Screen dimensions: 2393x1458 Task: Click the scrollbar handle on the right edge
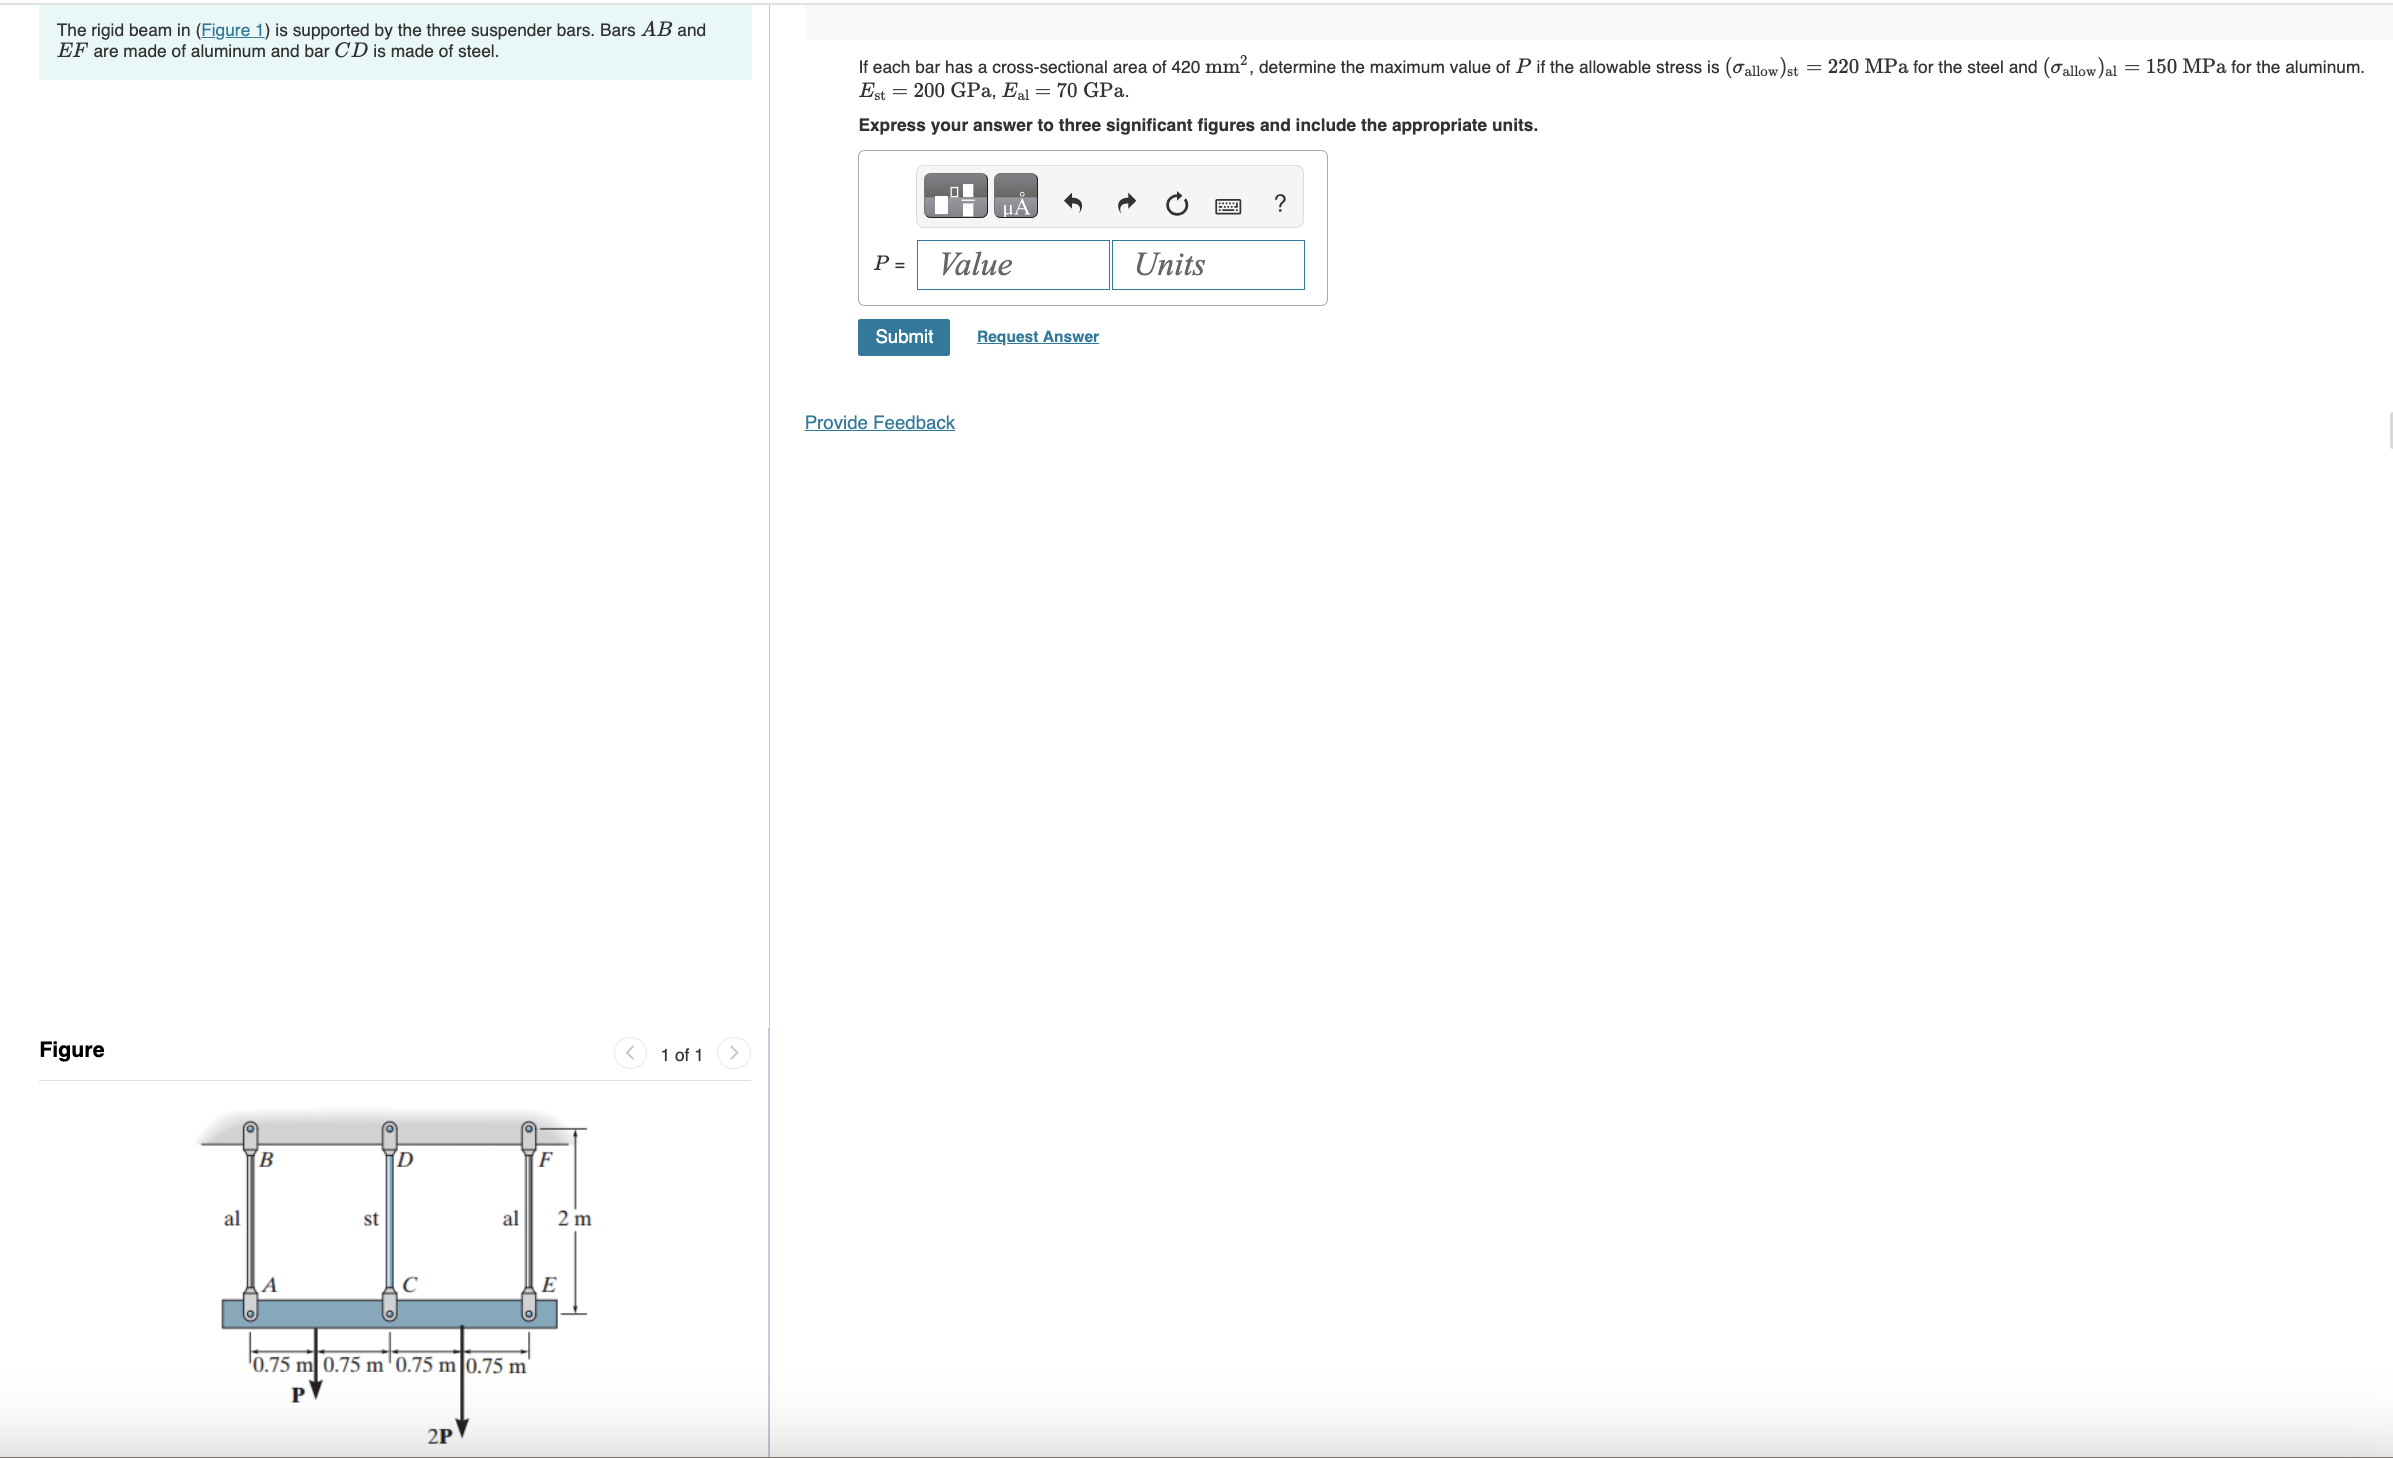(x=2389, y=430)
